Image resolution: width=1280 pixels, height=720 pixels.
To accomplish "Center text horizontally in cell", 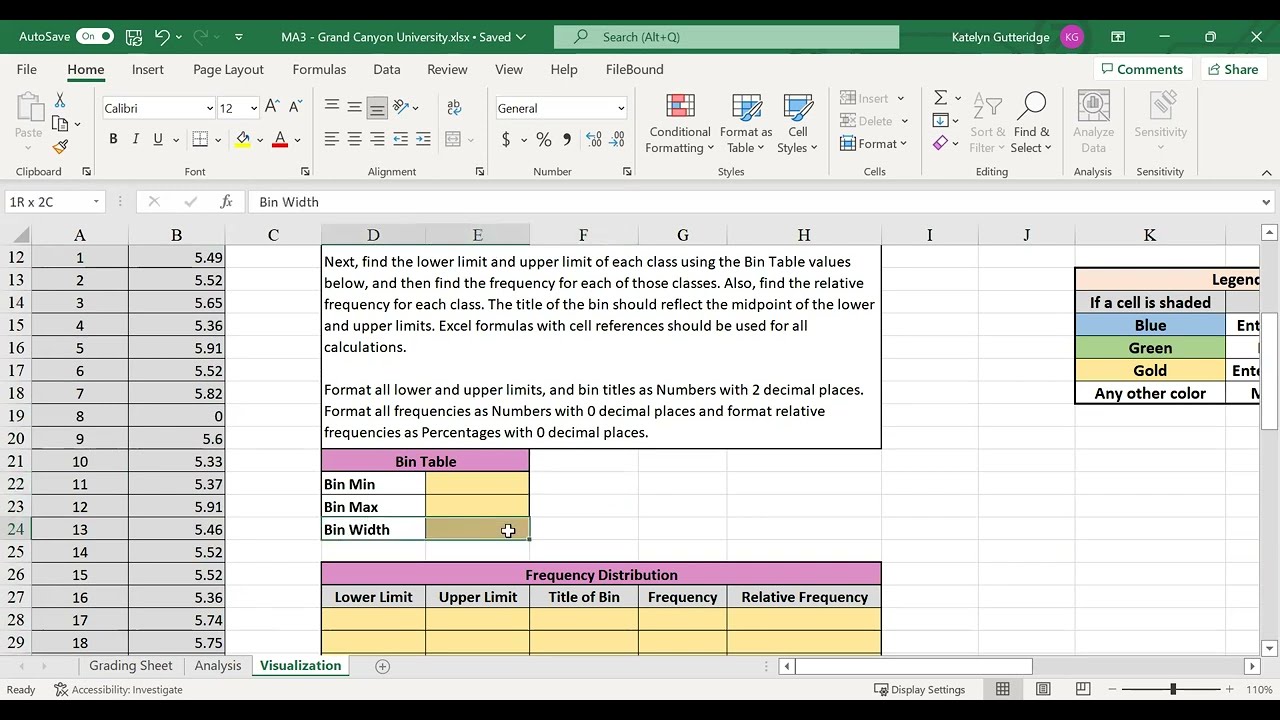I will [x=354, y=140].
